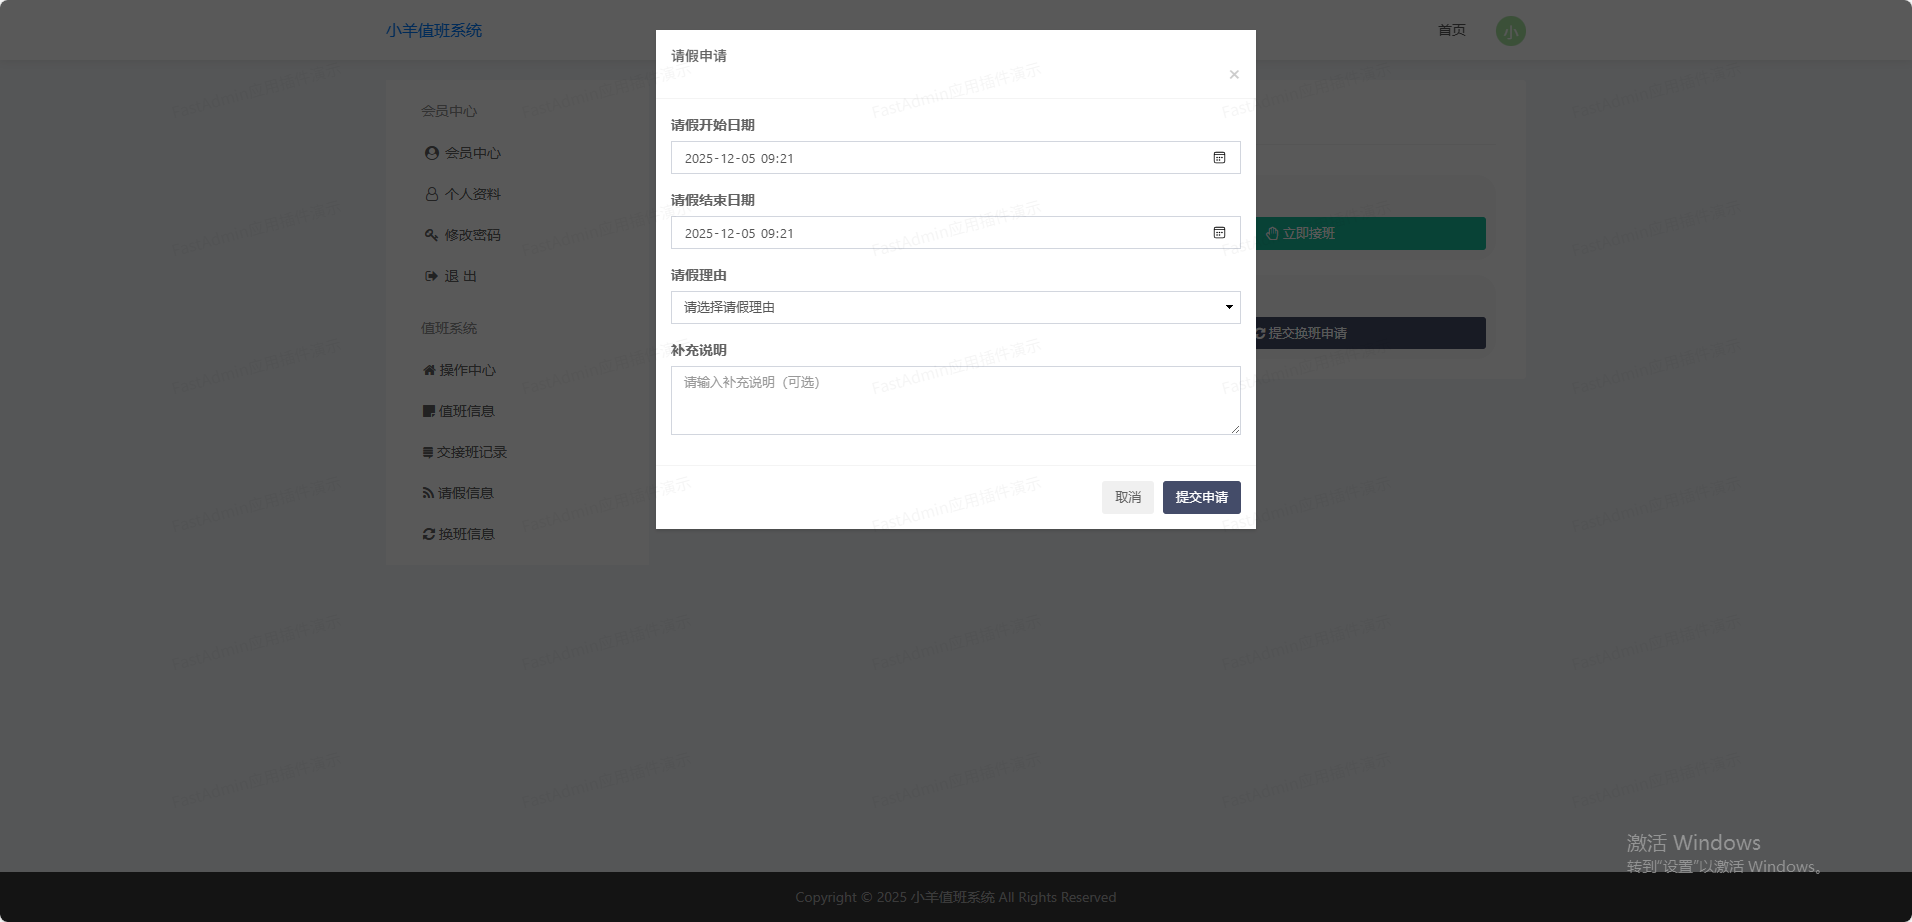Submit the form with 提交申请
The image size is (1912, 922).
click(1201, 498)
